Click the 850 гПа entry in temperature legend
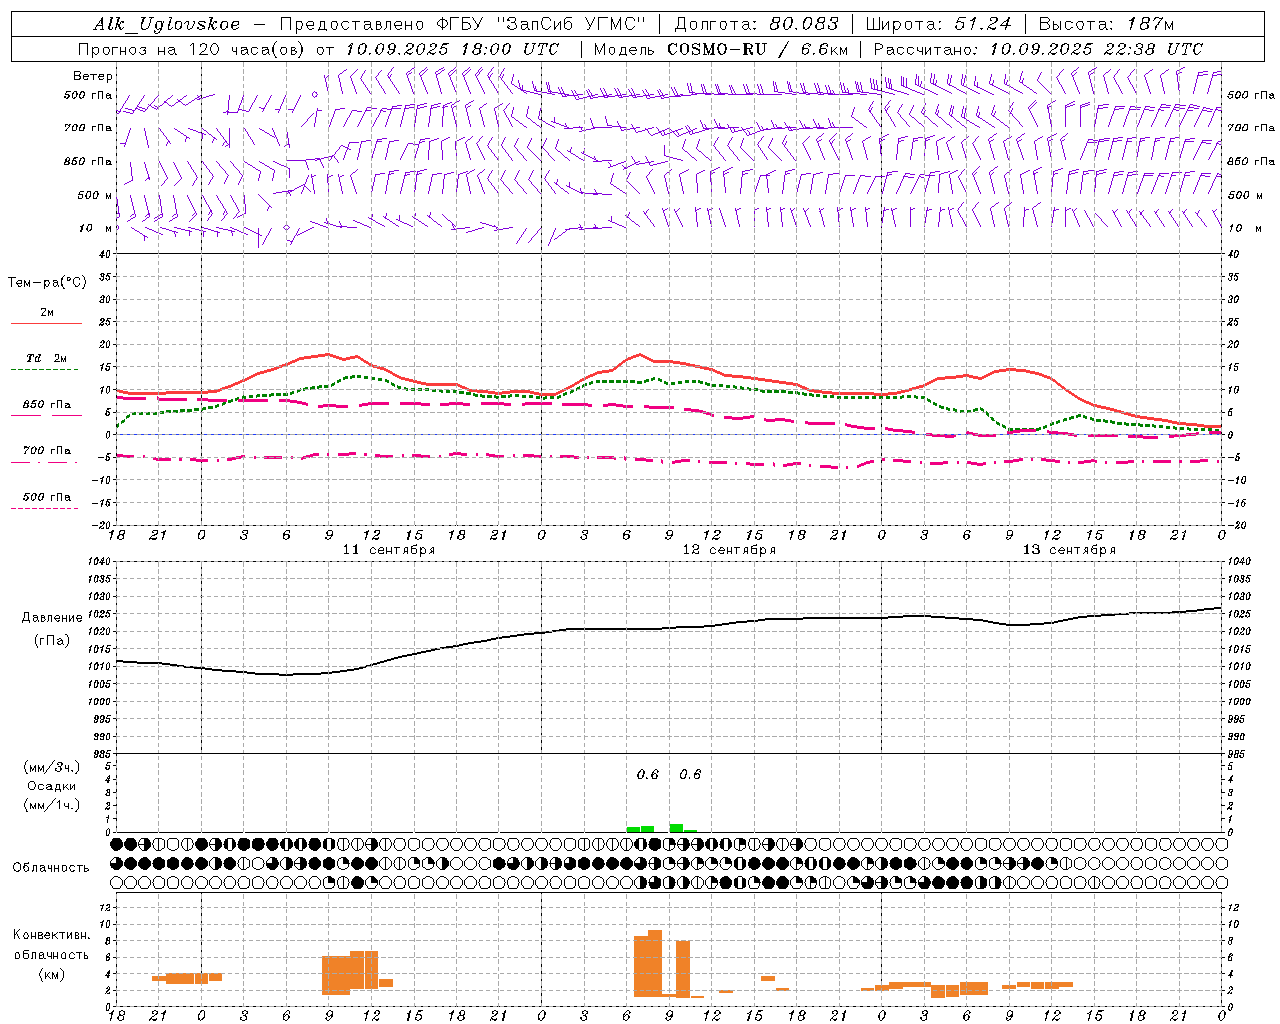Image resolution: width=1280 pixels, height=1024 pixels. (47, 405)
